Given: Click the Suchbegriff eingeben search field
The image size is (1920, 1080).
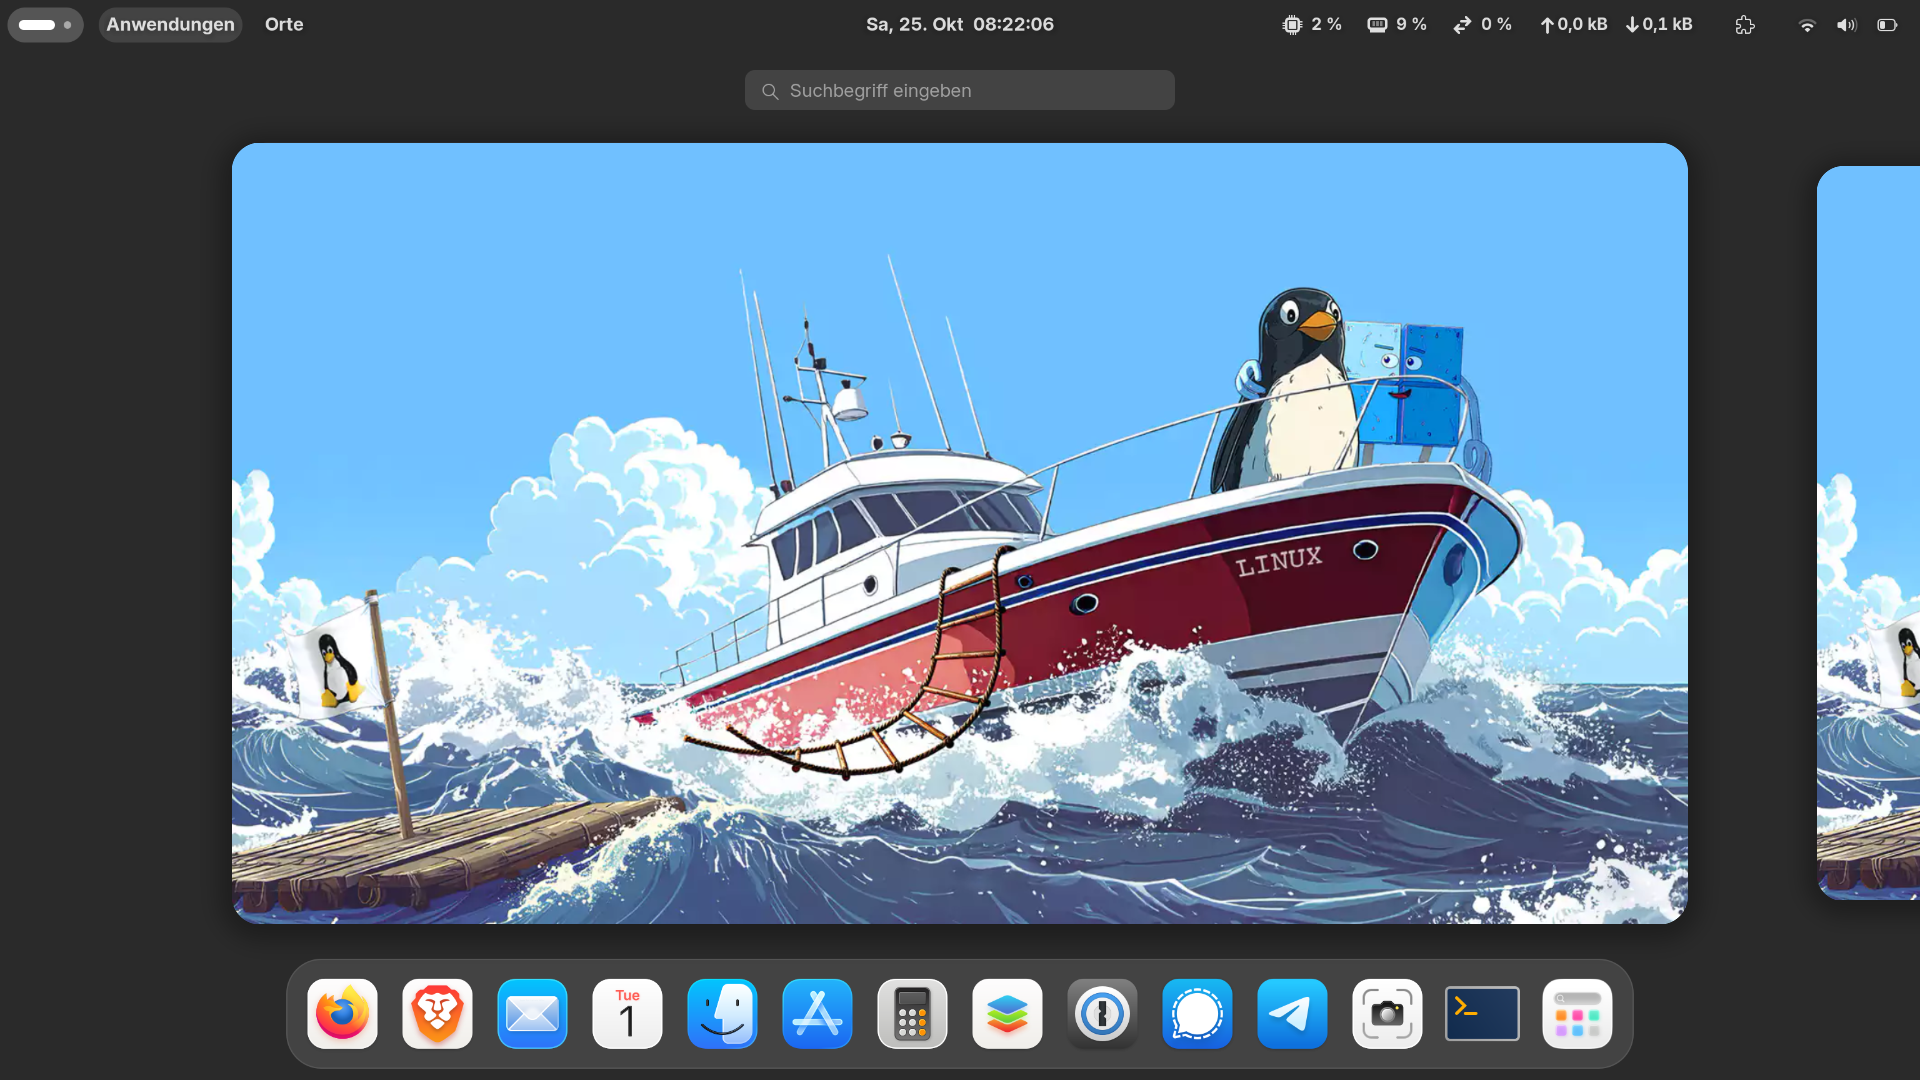Looking at the screenshot, I should tap(959, 90).
